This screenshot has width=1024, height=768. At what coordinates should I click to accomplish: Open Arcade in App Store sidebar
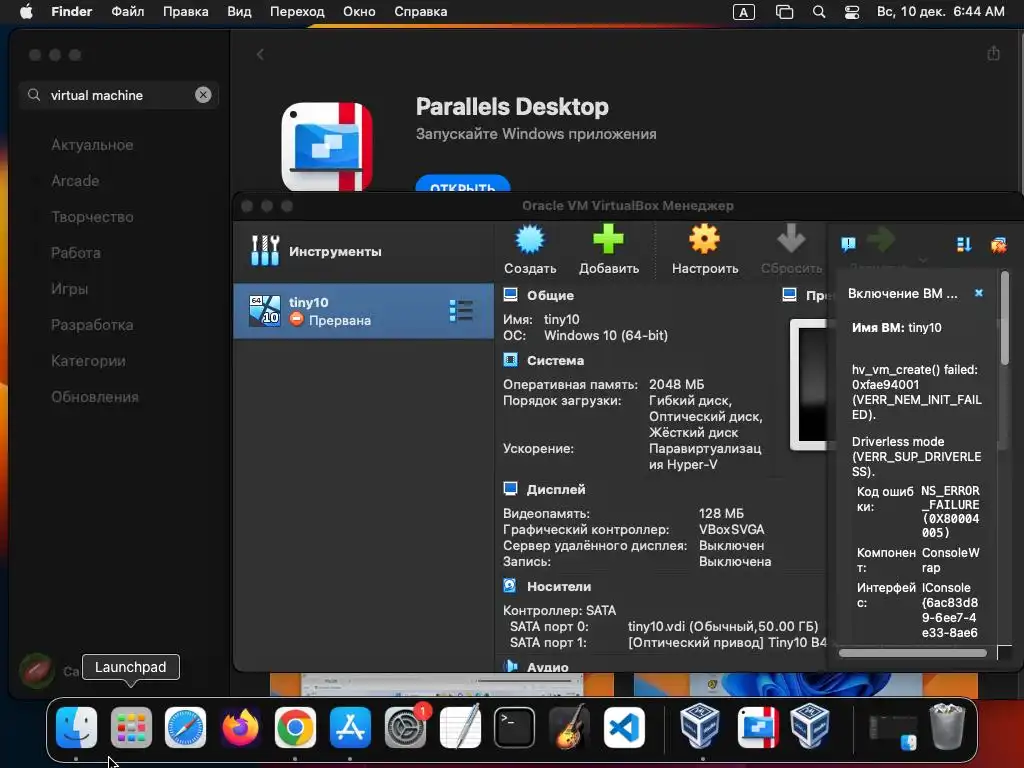coord(75,181)
